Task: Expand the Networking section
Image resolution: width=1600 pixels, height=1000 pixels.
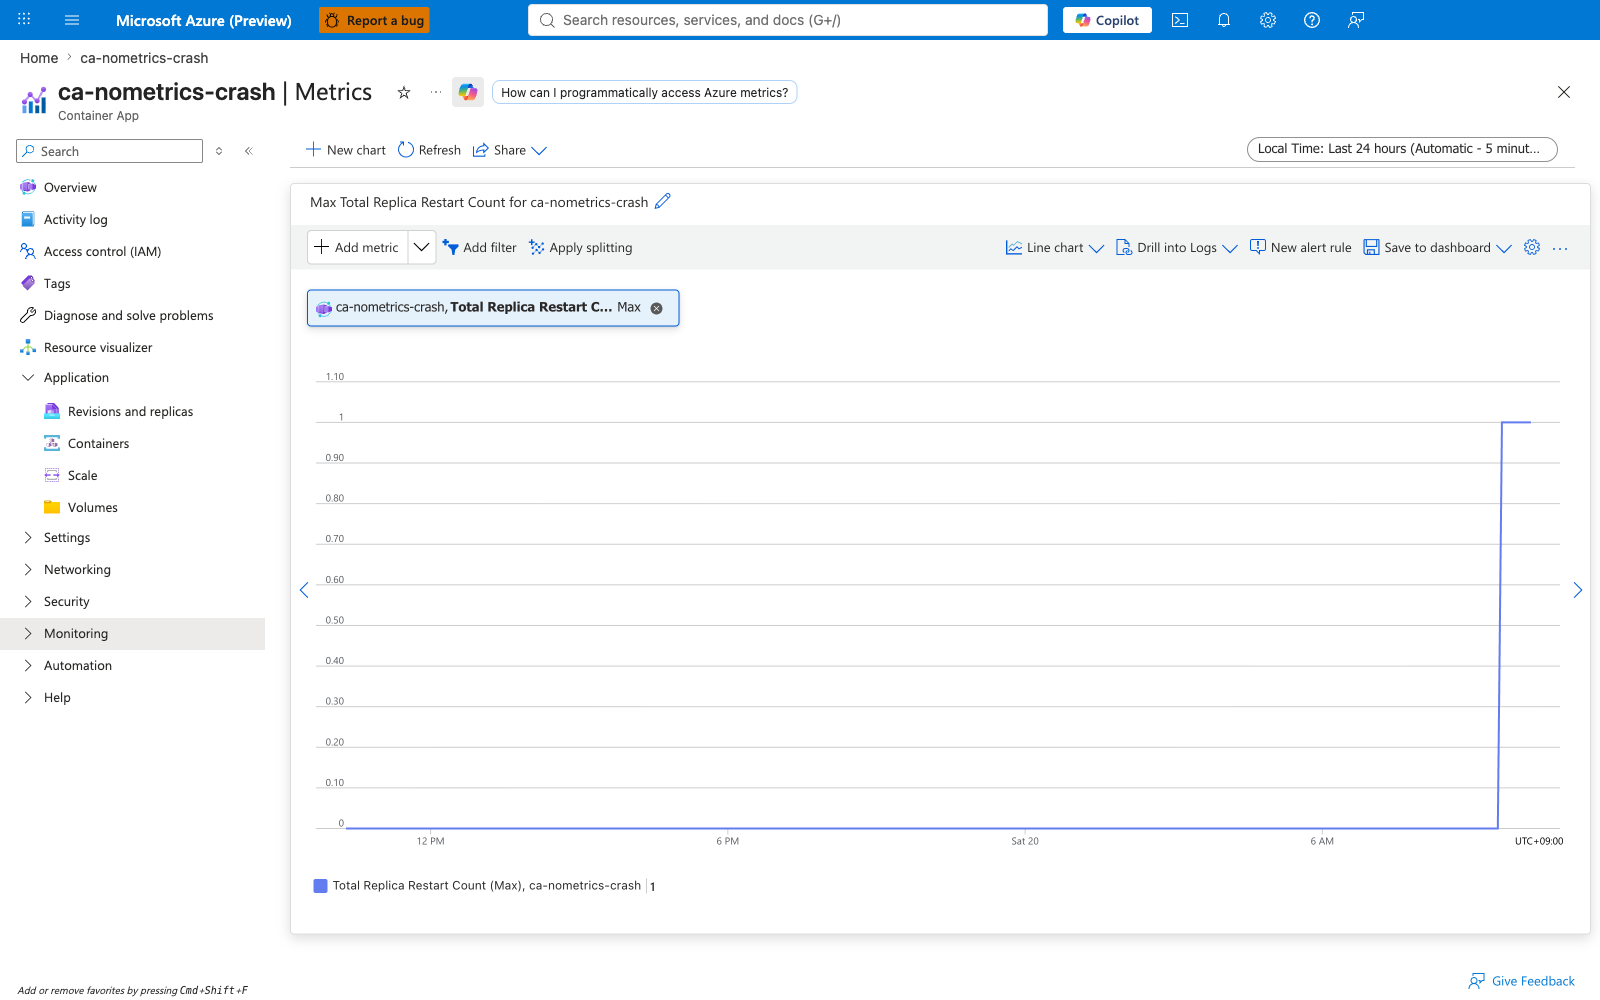Action: pos(28,569)
